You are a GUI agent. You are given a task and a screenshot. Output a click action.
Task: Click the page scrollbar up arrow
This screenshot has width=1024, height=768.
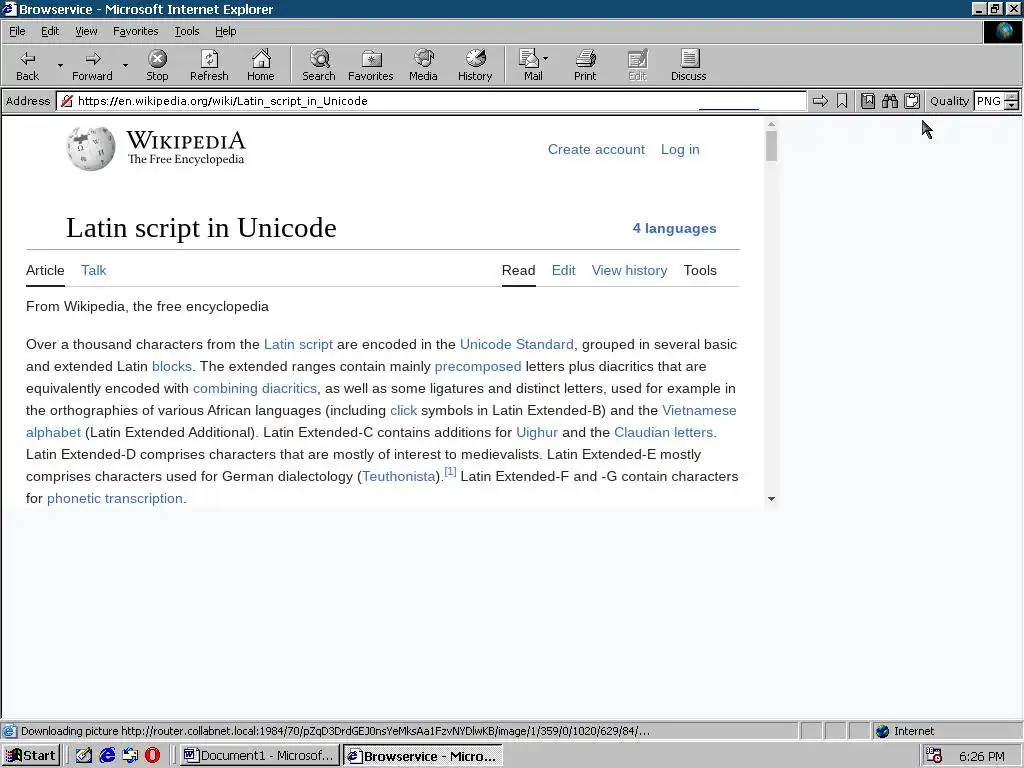[x=771, y=124]
